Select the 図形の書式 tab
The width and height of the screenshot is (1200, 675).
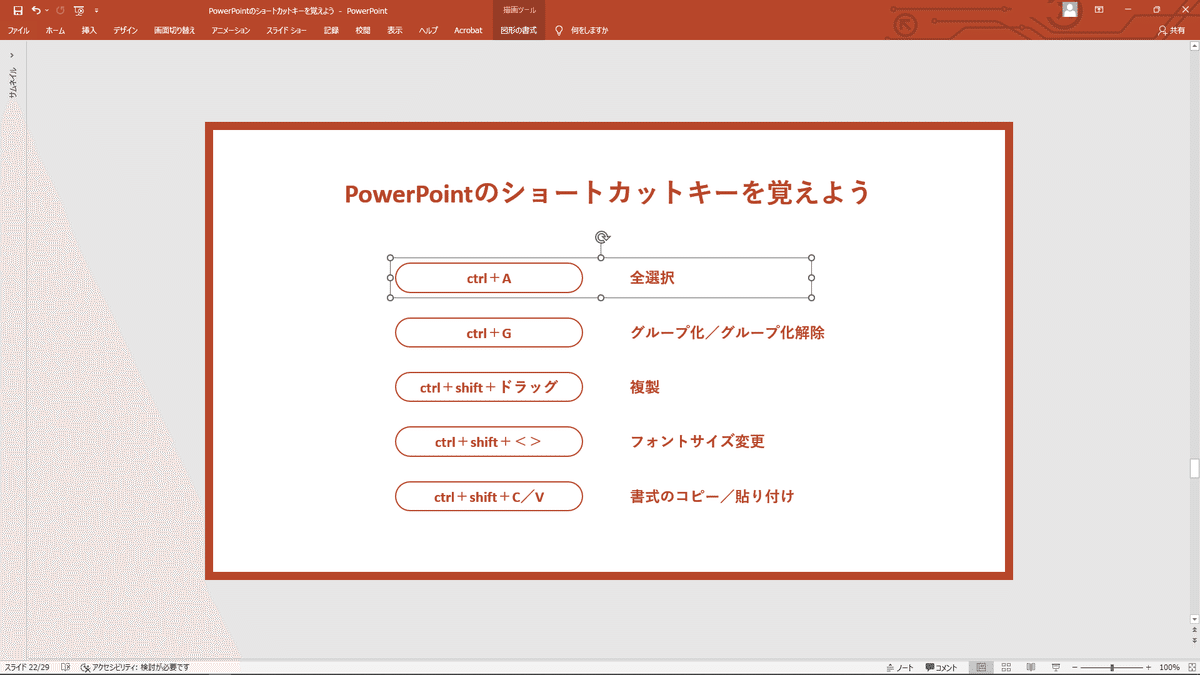pyautogui.click(x=519, y=30)
